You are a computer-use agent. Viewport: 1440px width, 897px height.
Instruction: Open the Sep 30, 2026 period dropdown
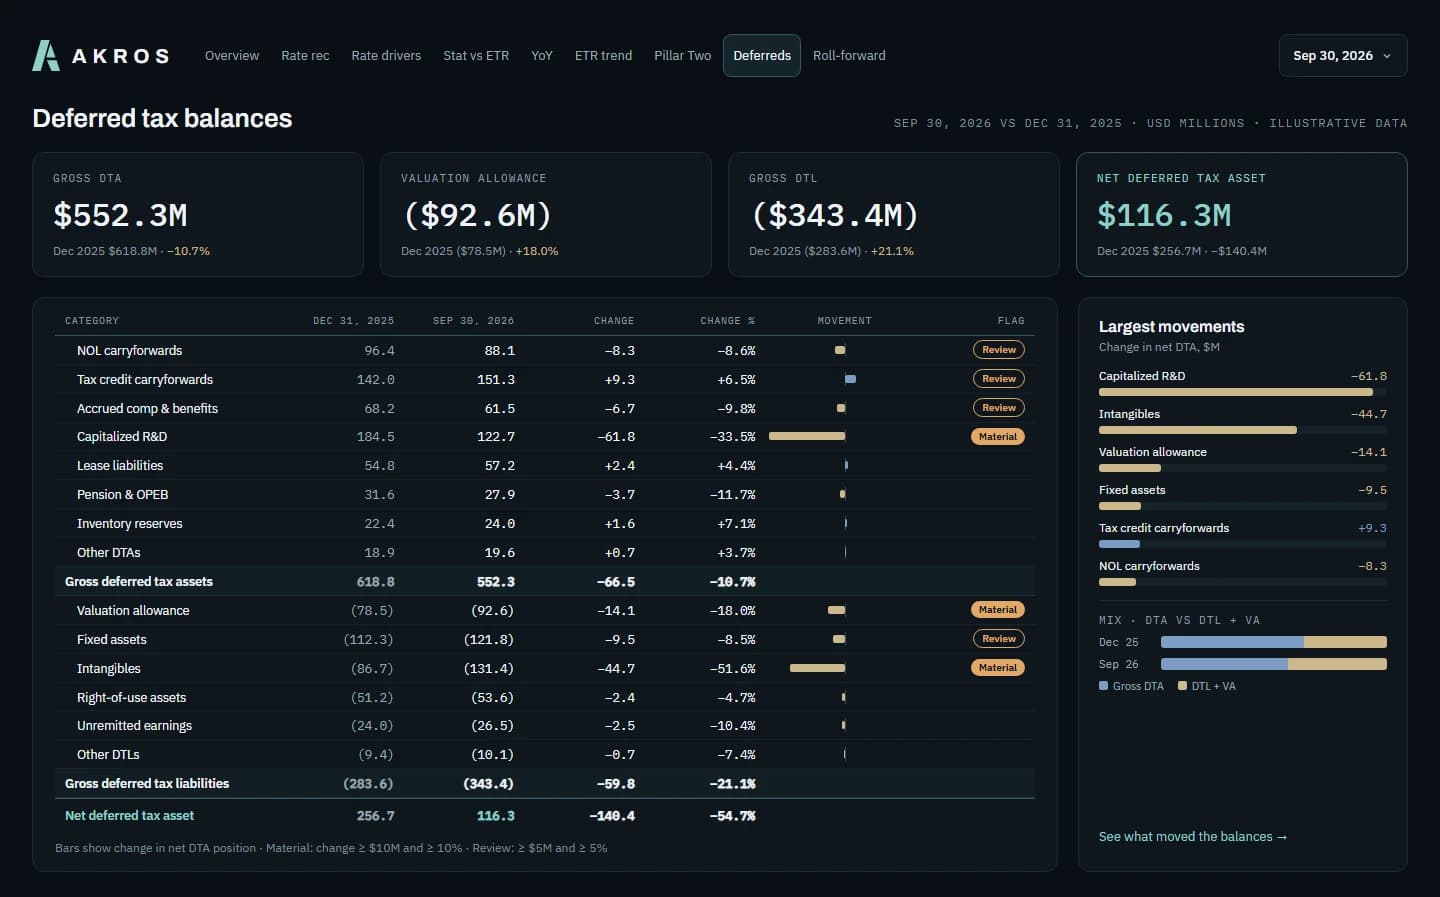point(1343,56)
